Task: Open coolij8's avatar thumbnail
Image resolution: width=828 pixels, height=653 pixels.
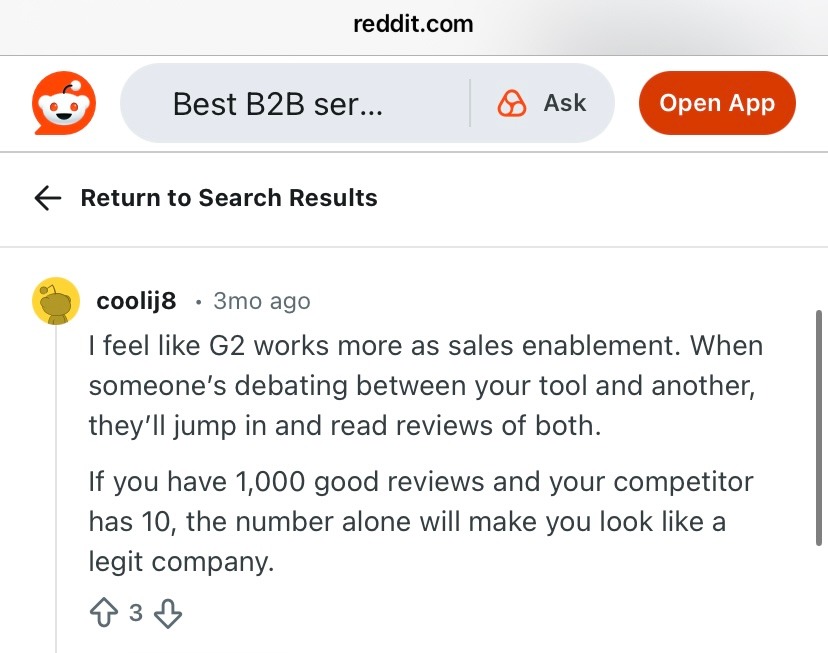Action: tap(57, 301)
